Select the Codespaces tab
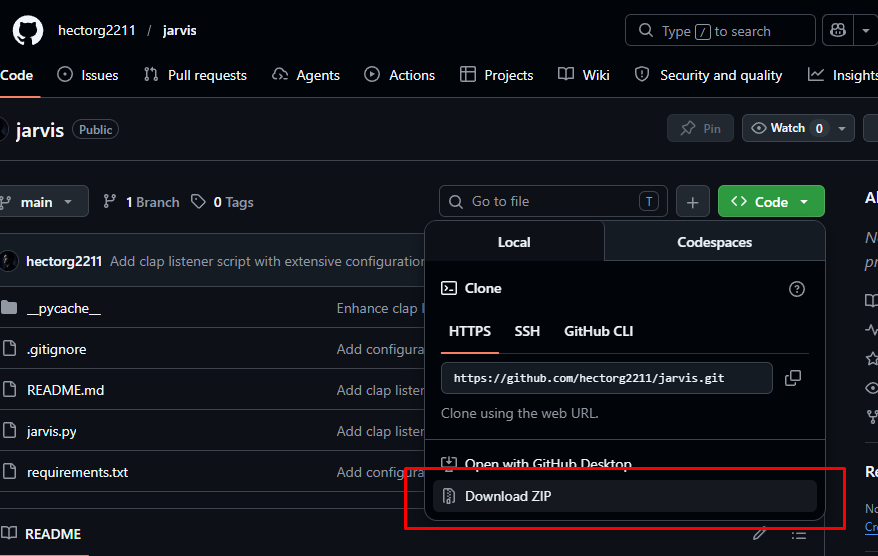 click(714, 242)
